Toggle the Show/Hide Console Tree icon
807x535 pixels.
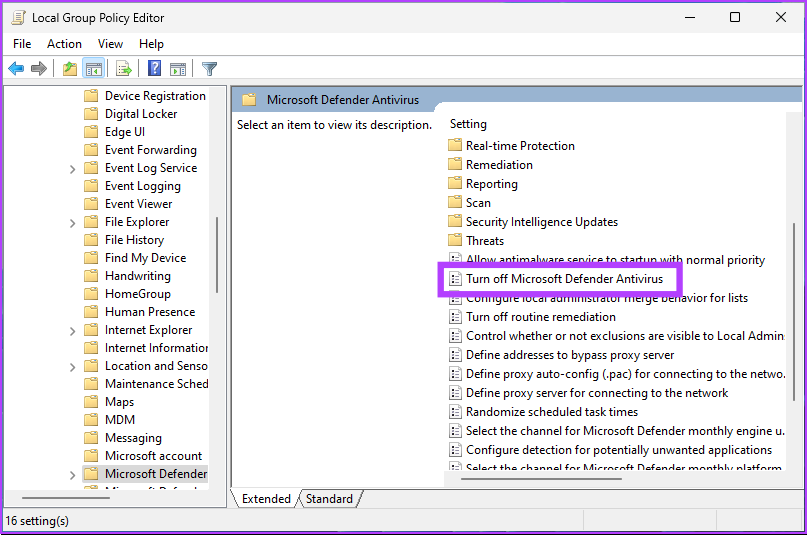coord(93,69)
